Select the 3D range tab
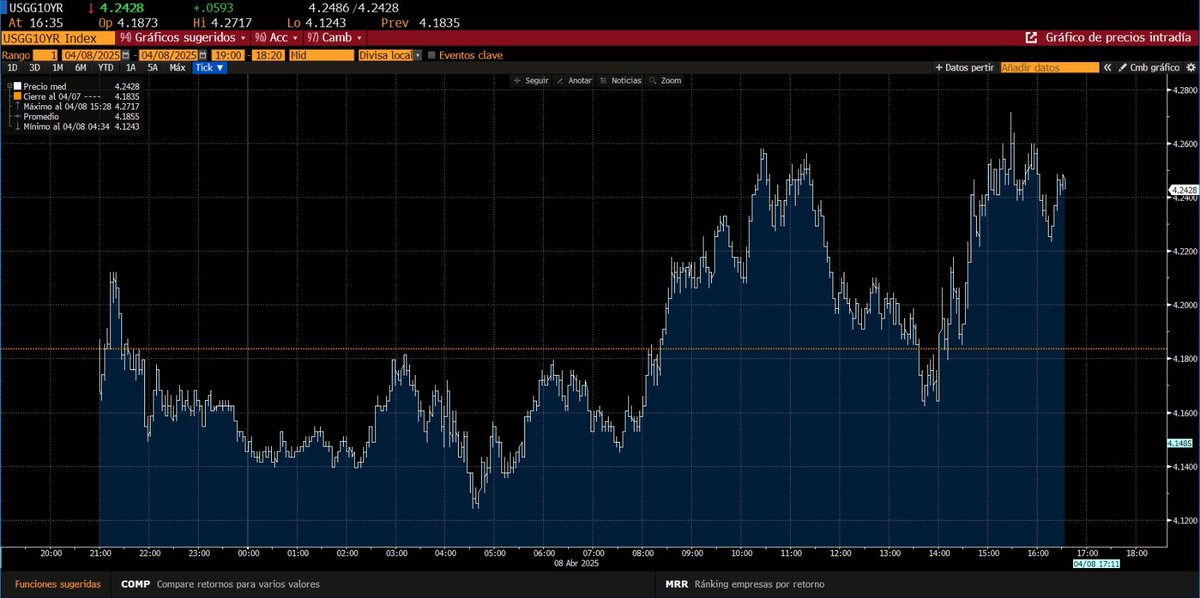The width and height of the screenshot is (1200, 598). coord(35,67)
